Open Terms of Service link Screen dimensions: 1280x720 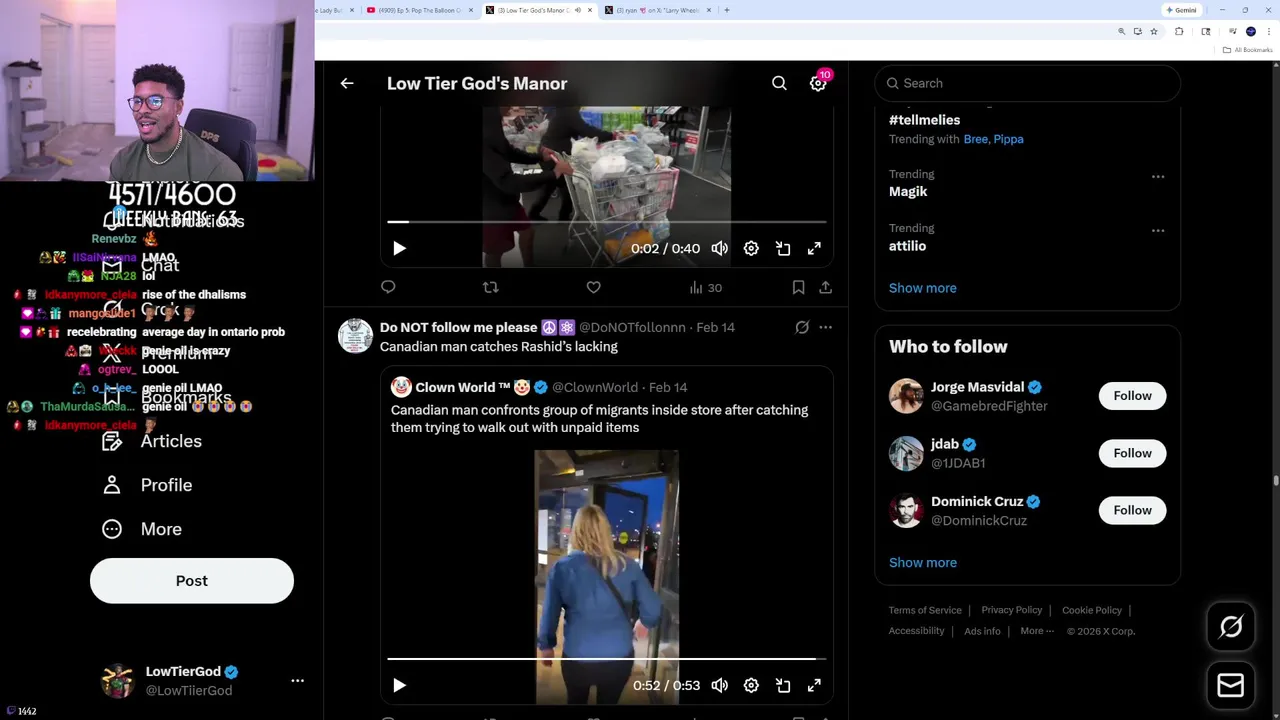(925, 610)
